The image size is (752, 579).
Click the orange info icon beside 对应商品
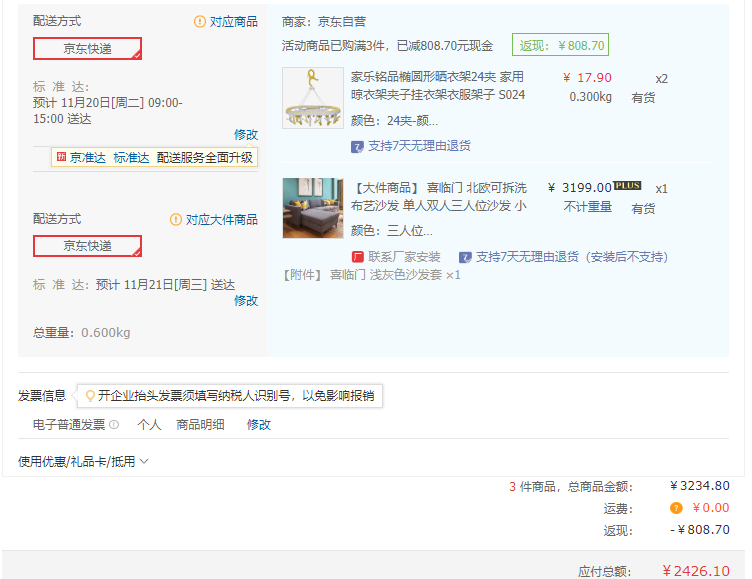pos(200,22)
